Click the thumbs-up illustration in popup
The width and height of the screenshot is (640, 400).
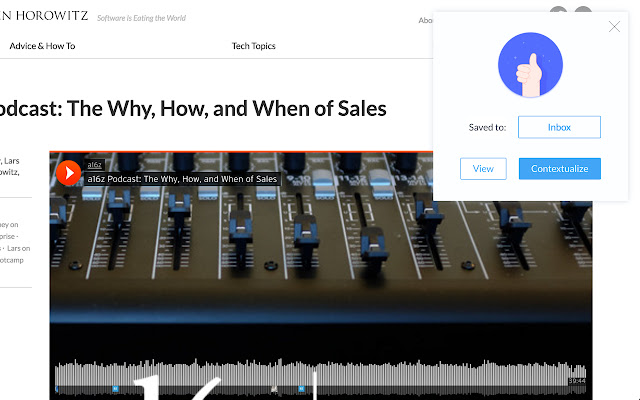click(530, 65)
